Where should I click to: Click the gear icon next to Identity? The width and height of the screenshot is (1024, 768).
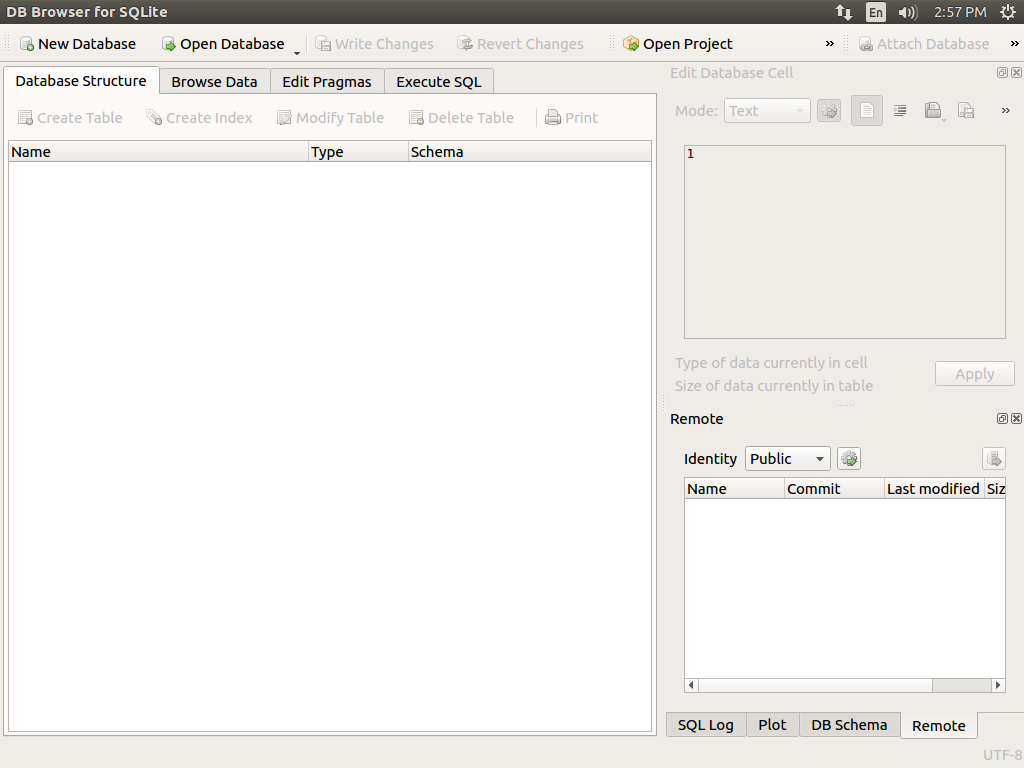tap(849, 458)
